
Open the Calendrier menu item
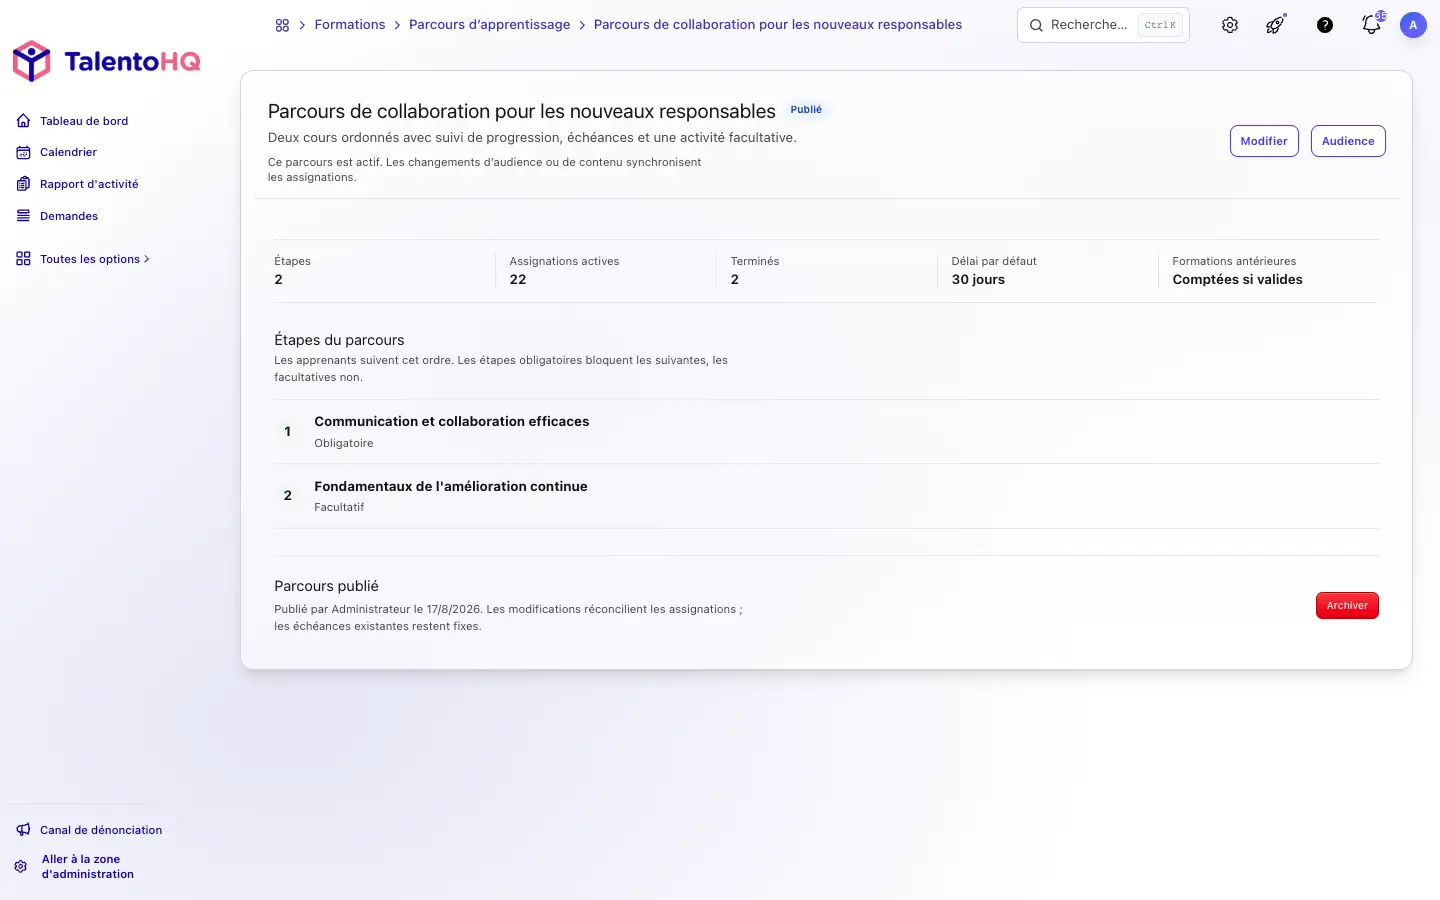[68, 152]
